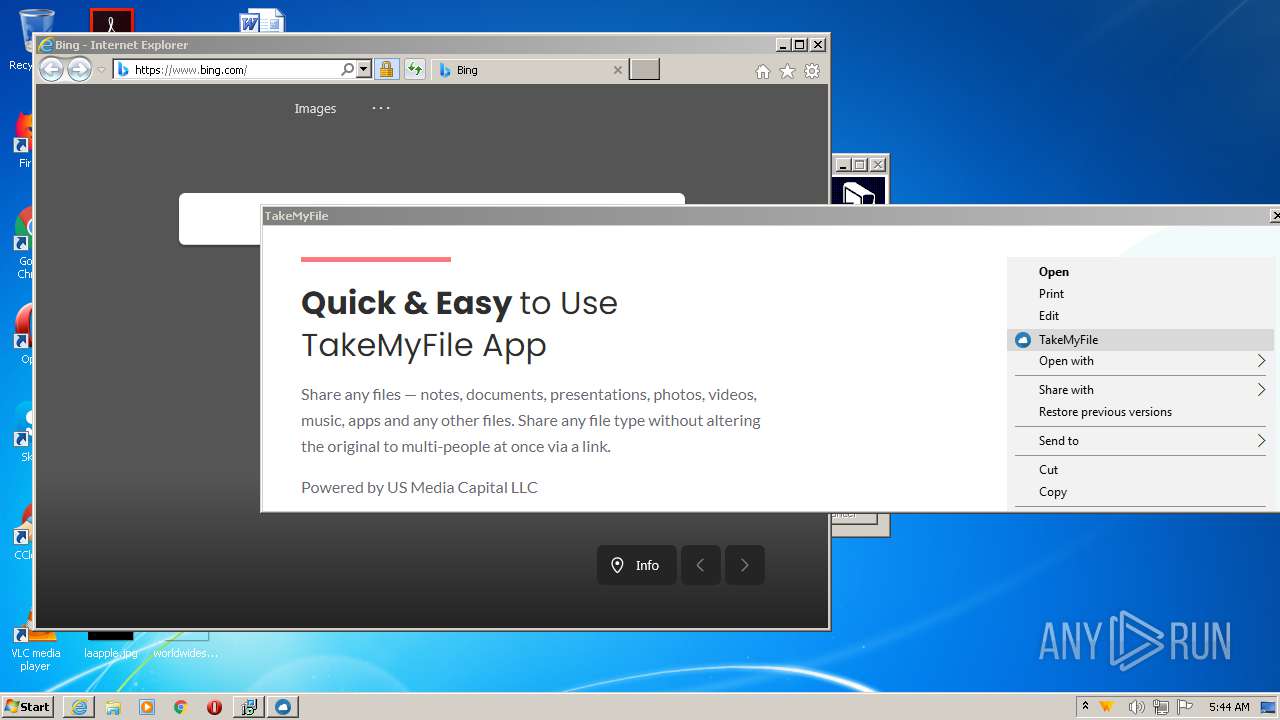1280x720 pixels.
Task: Expand the Open with submenu
Action: [x=1142, y=361]
